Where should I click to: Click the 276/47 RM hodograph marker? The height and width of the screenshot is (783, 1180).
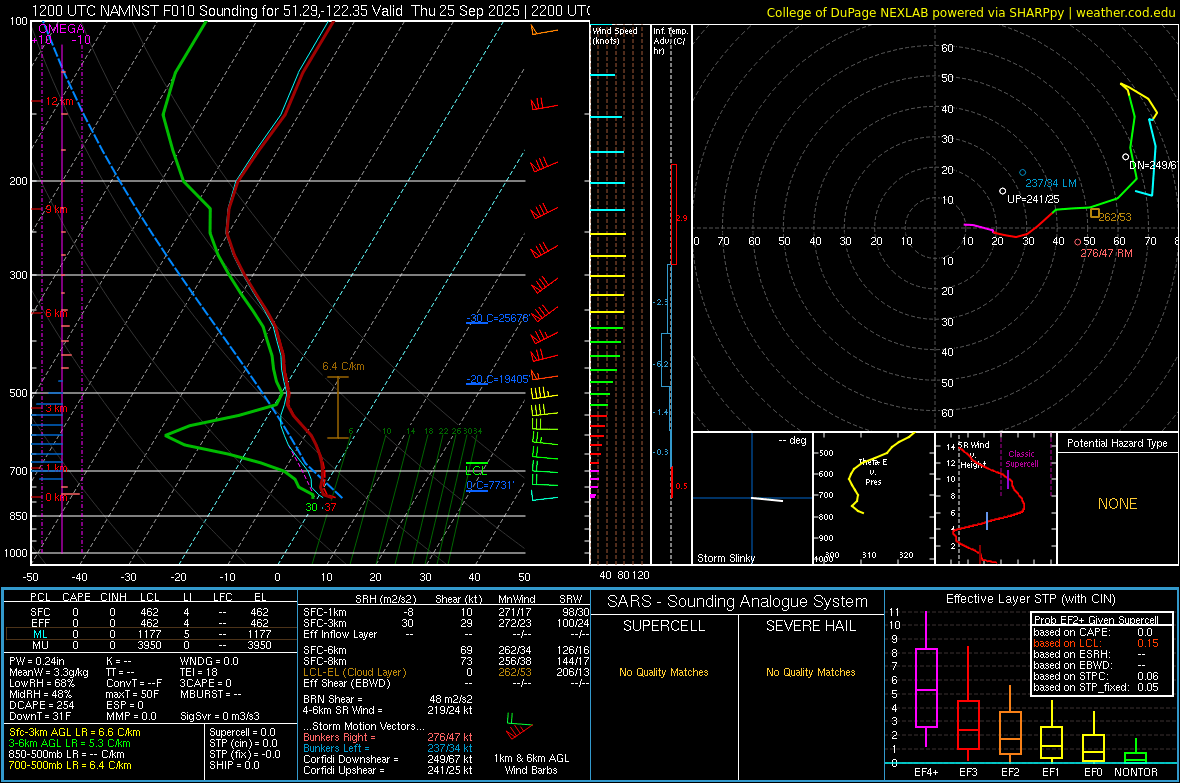[1106, 253]
